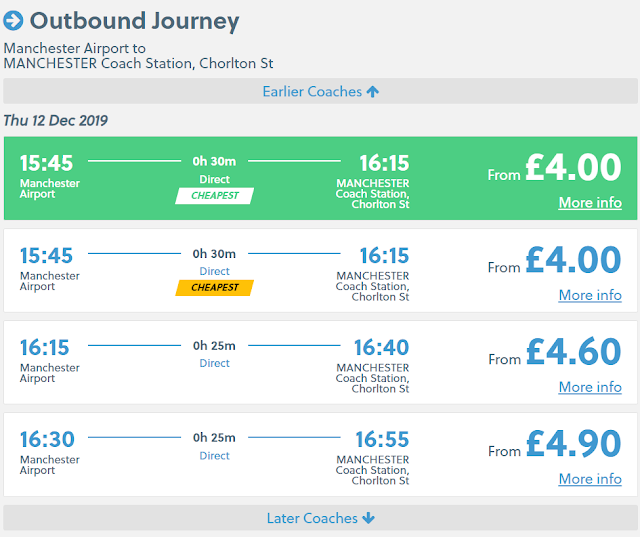640x537 pixels.
Task: Open More info for the £4.60 coach
Action: coord(590,387)
